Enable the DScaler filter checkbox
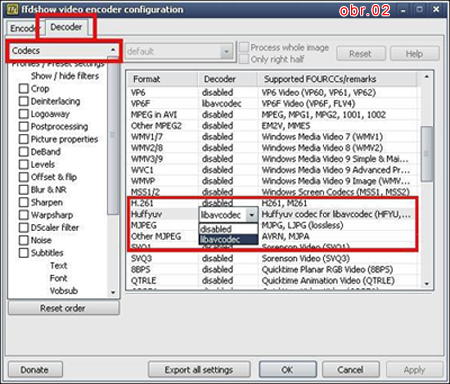Image resolution: width=450 pixels, height=384 pixels. [24, 228]
